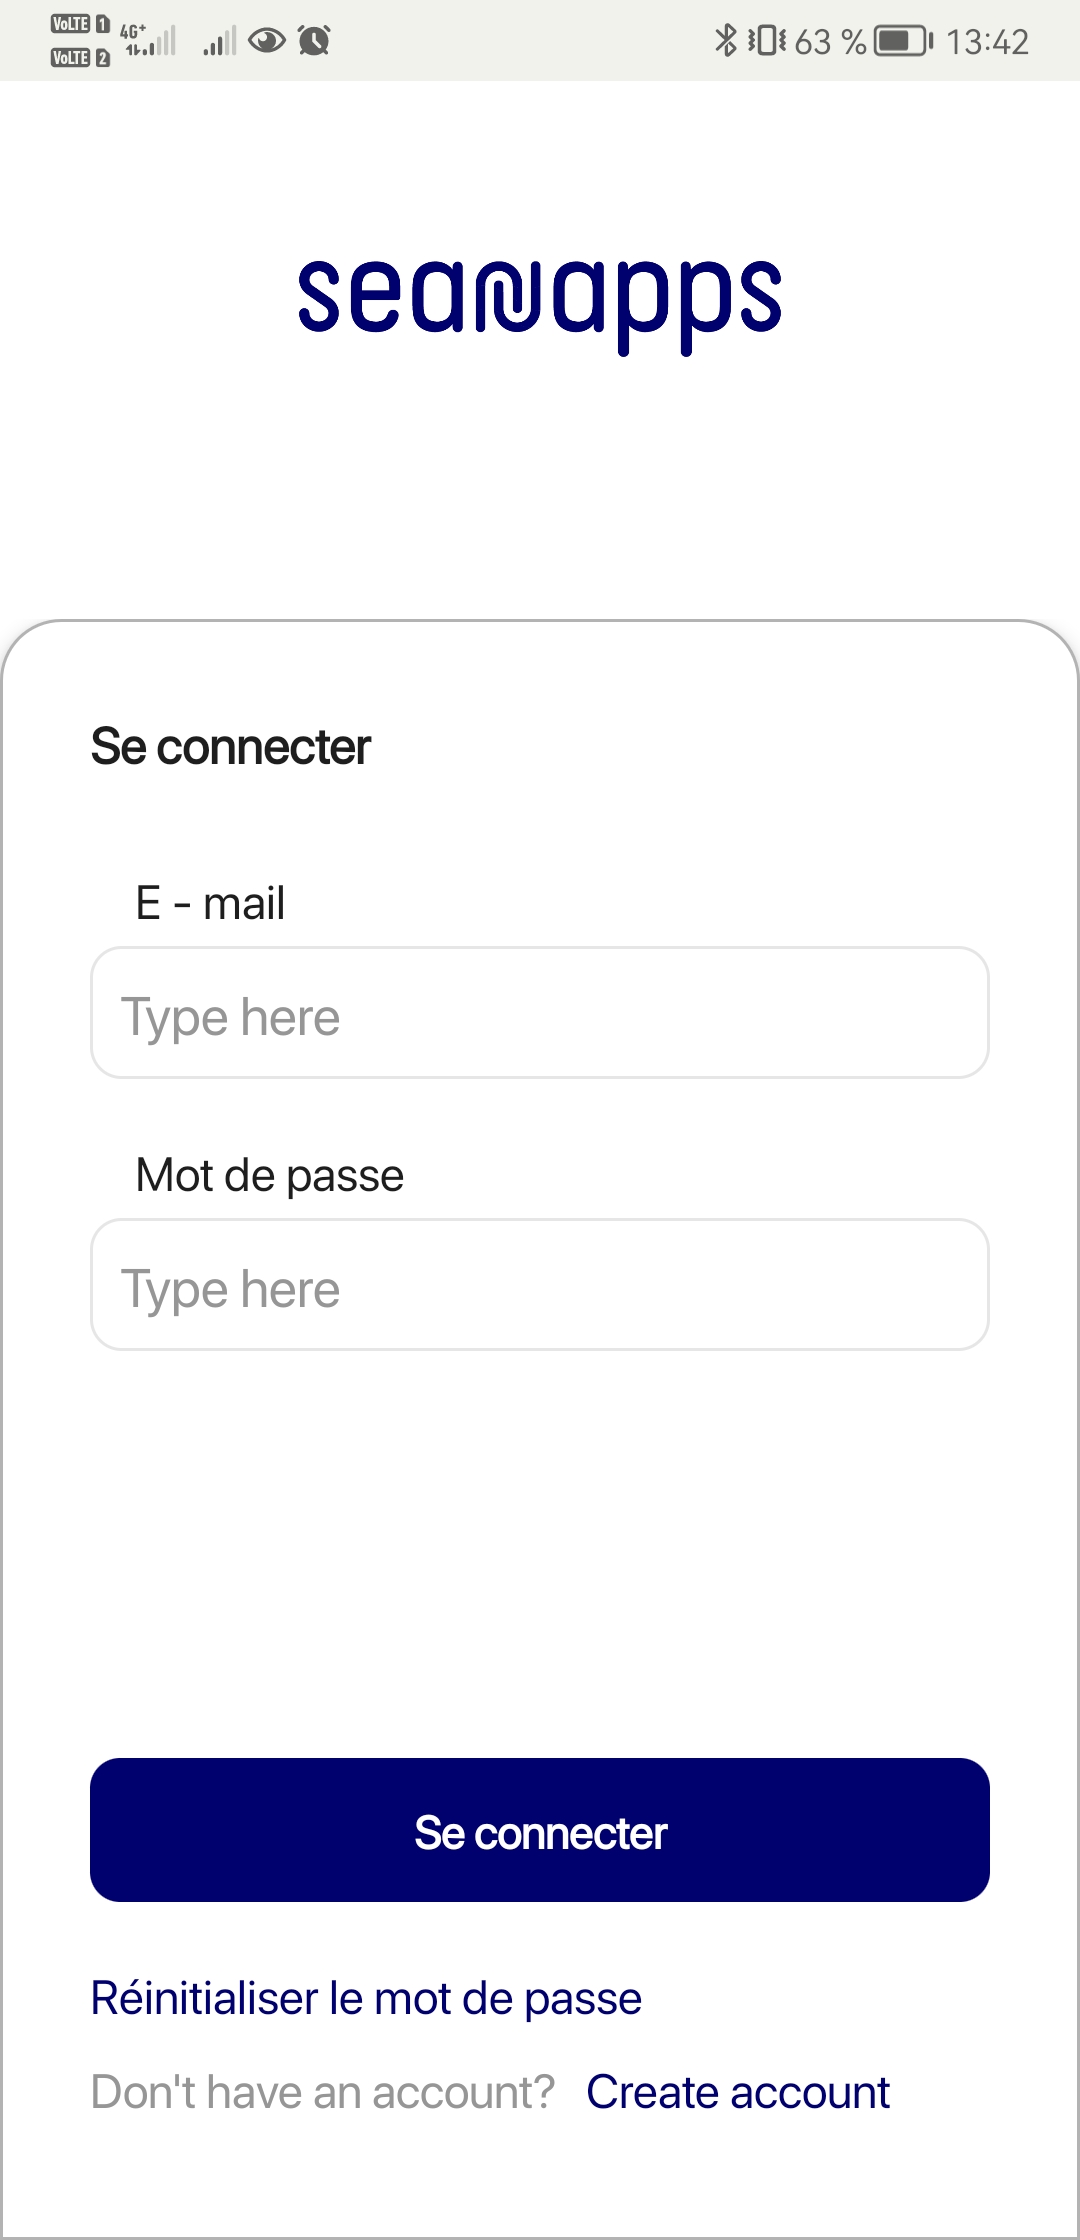Tap the second SIM signal bars
Viewport: 1080px width, 2240px height.
coord(220,41)
